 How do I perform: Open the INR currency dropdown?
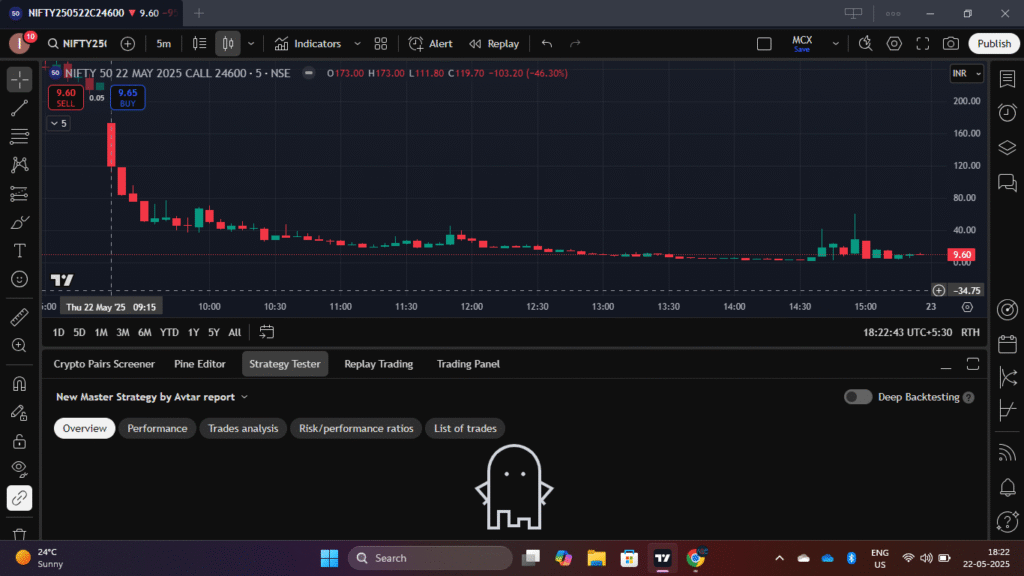967,74
